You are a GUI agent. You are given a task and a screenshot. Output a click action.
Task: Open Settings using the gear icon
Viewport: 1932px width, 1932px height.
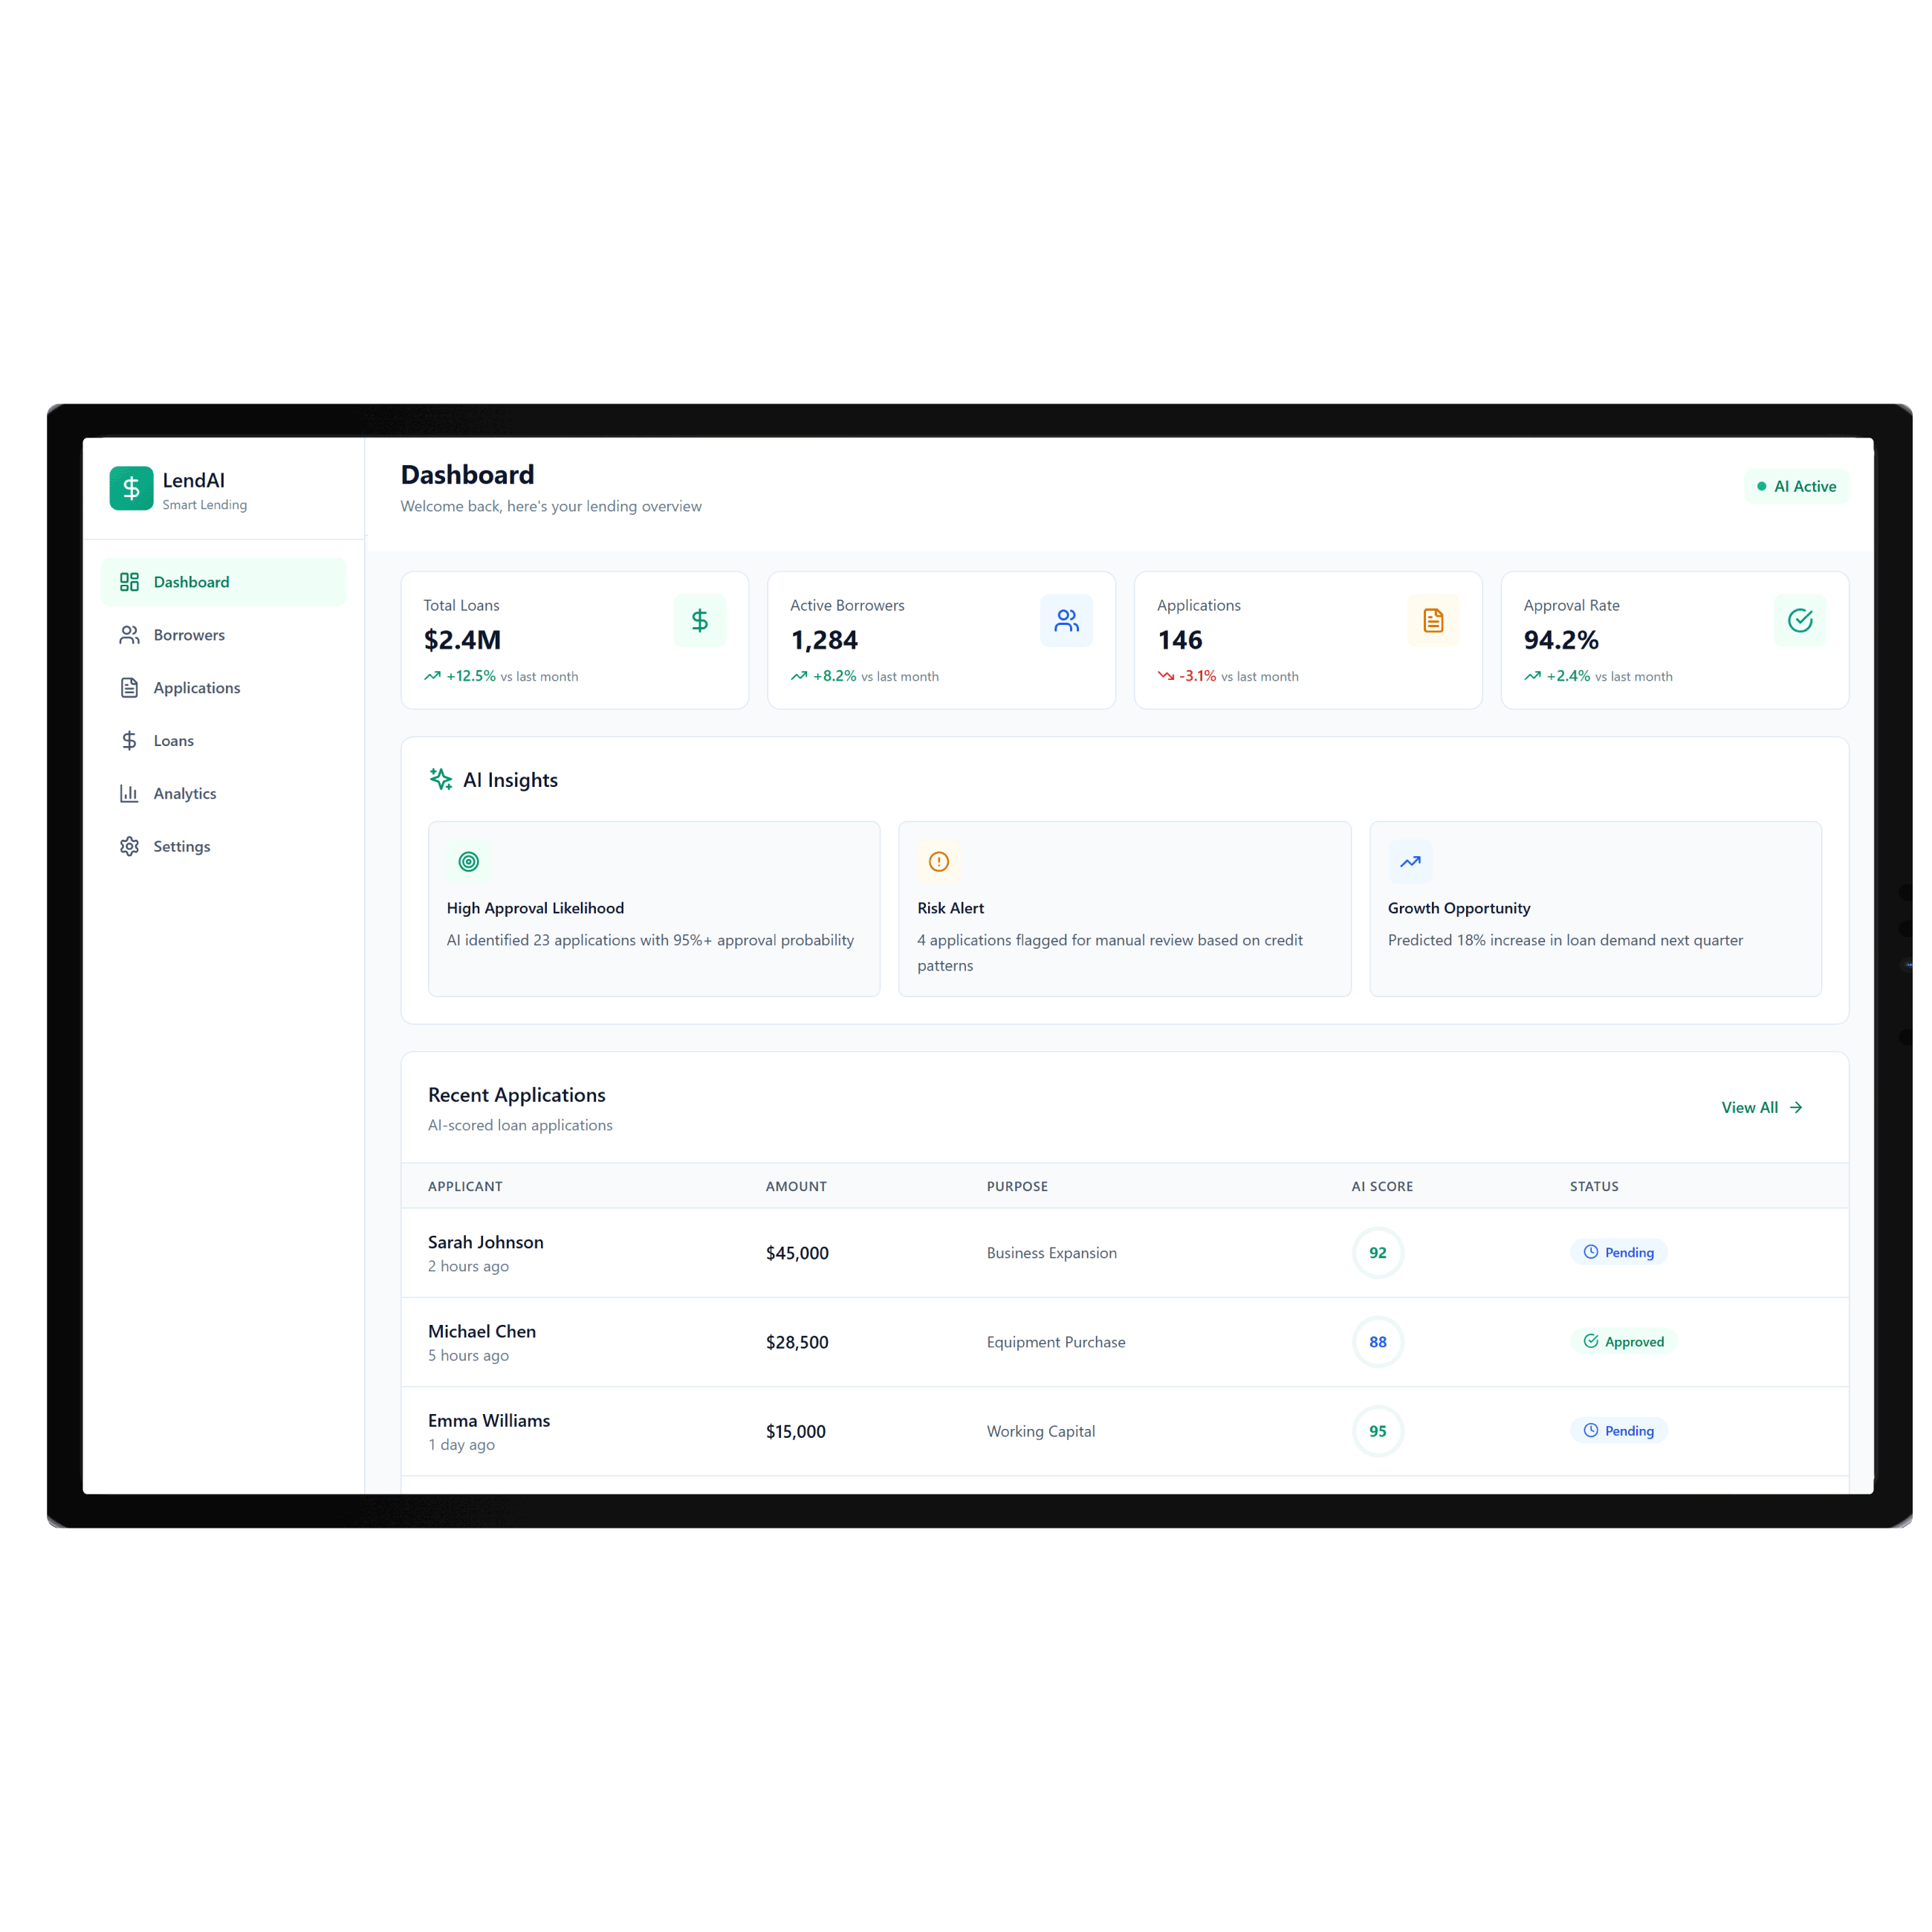130,846
